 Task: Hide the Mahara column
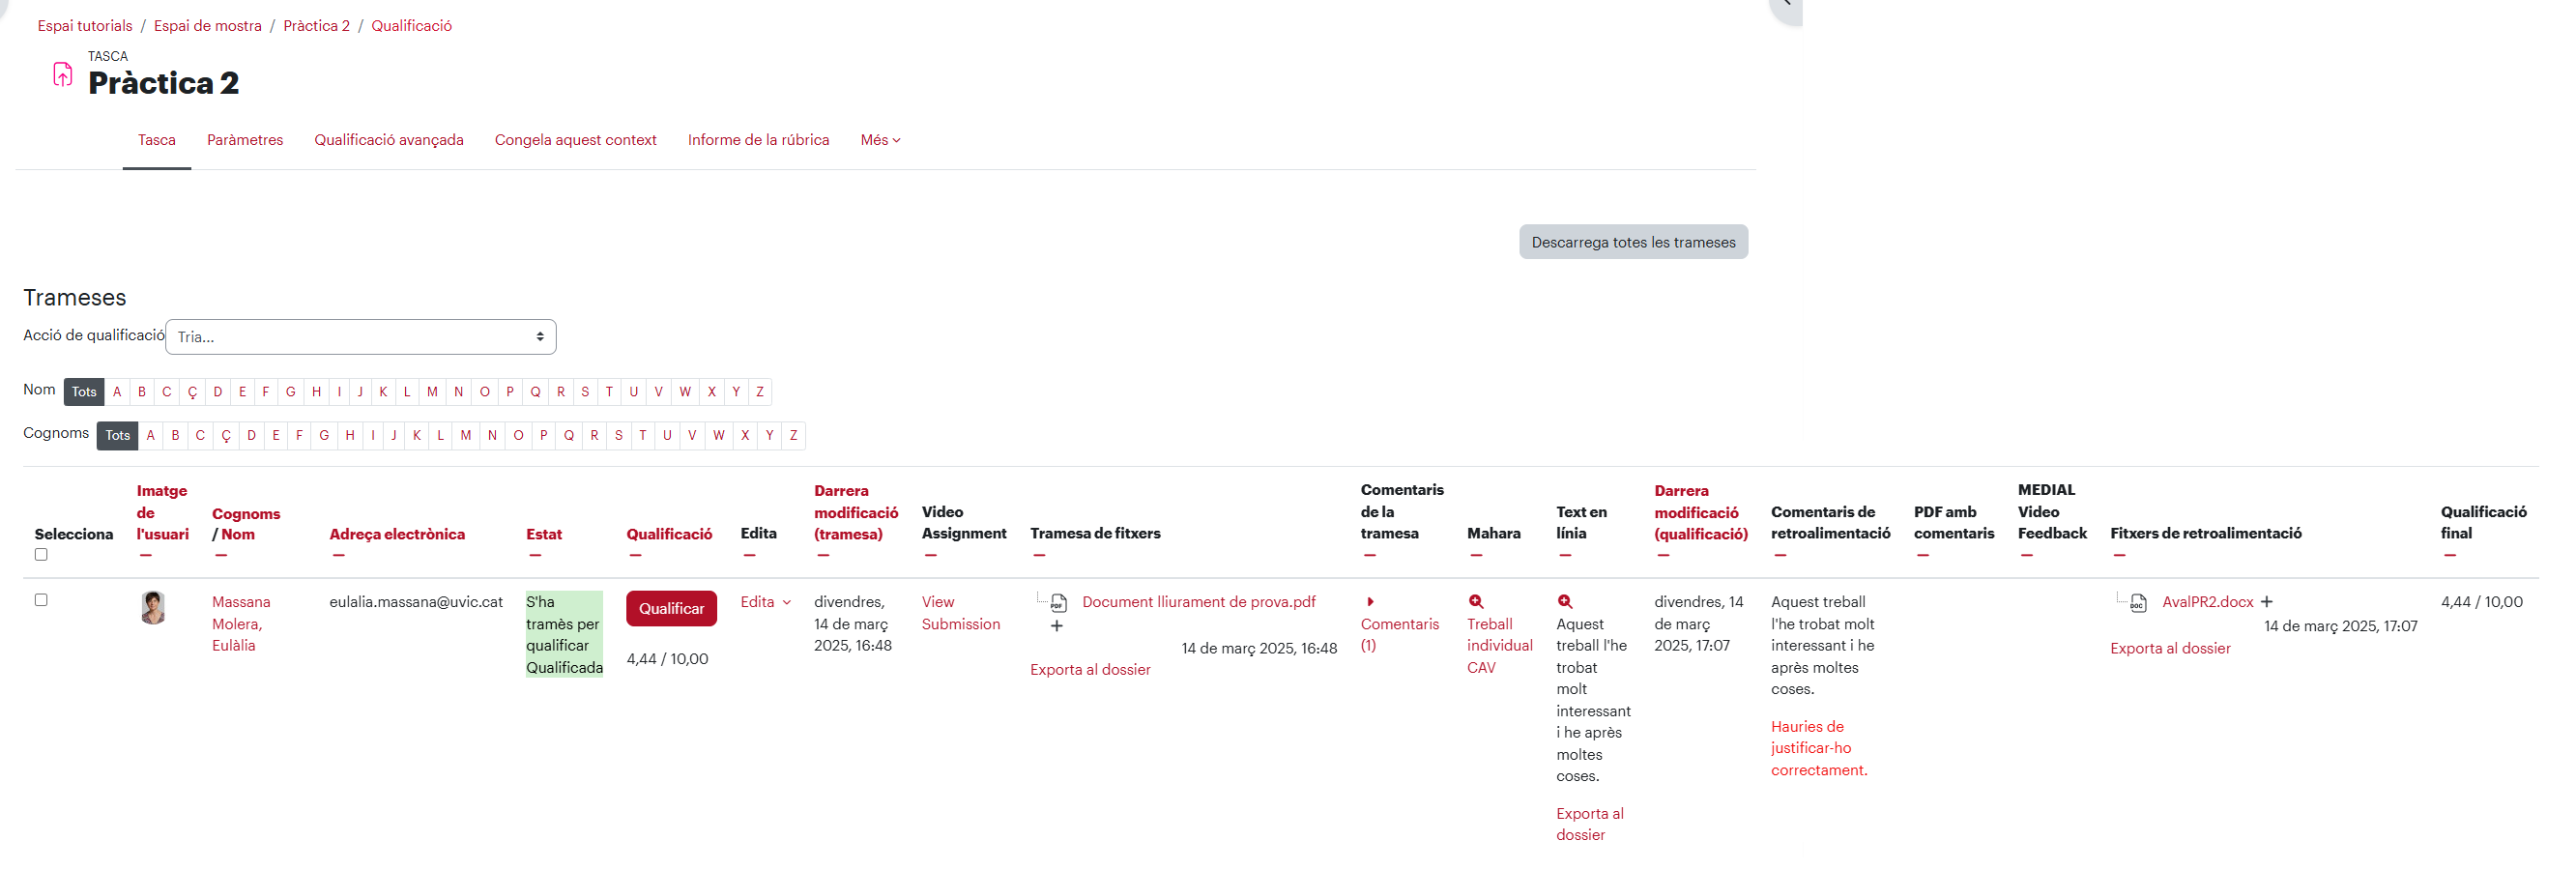point(1476,556)
